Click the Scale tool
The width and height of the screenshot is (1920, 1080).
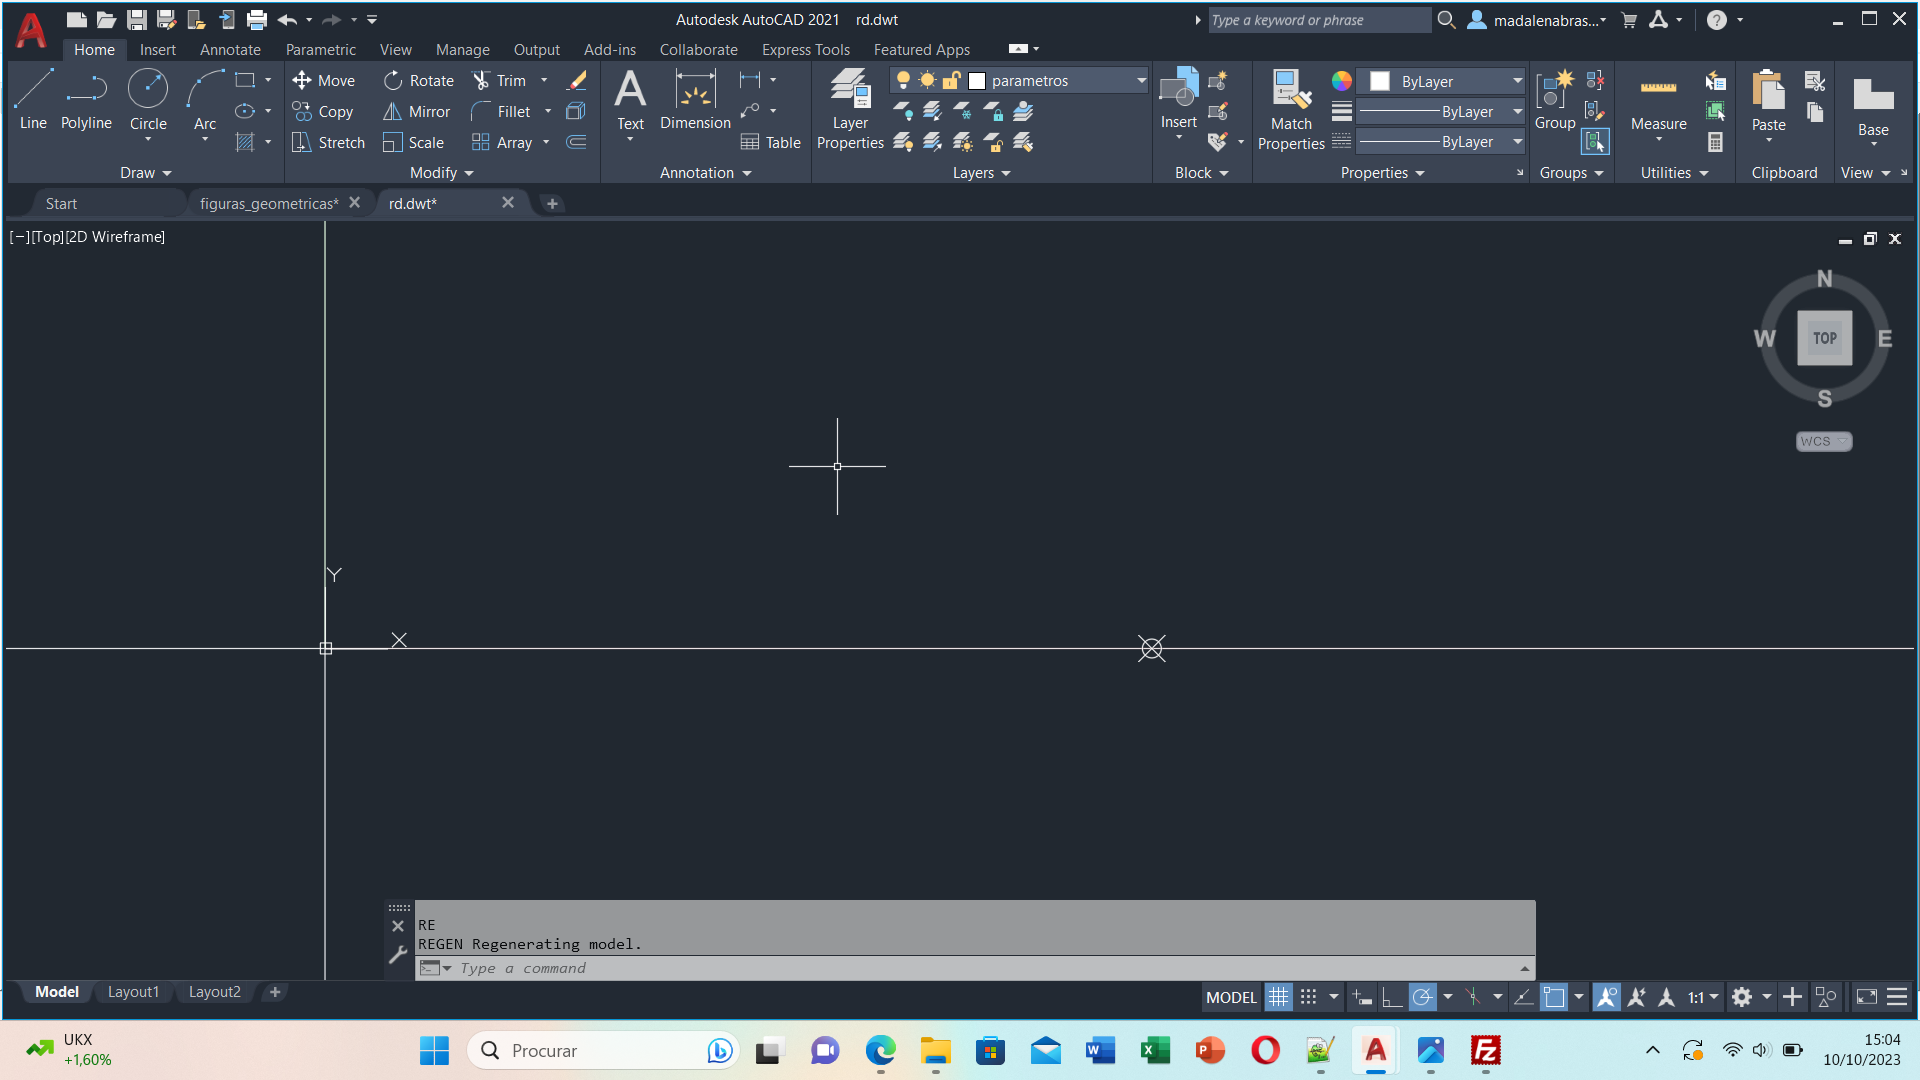coord(414,142)
